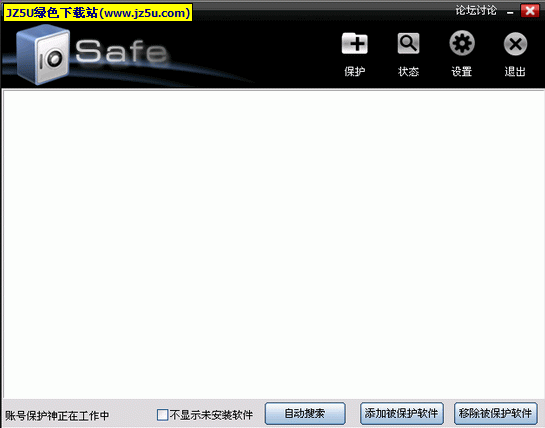Click inside the empty protected software list
The image size is (545, 428).
pos(273,244)
